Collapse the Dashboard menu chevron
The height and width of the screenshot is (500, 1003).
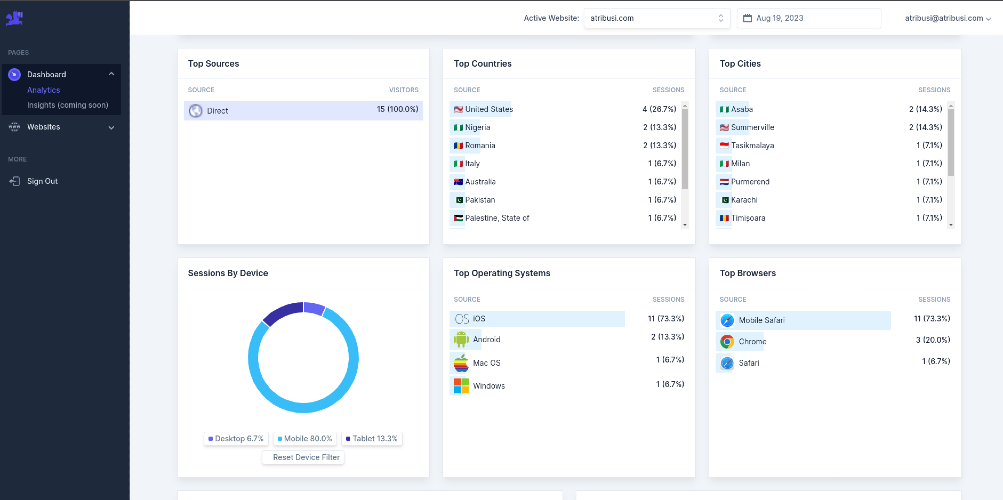pos(111,74)
